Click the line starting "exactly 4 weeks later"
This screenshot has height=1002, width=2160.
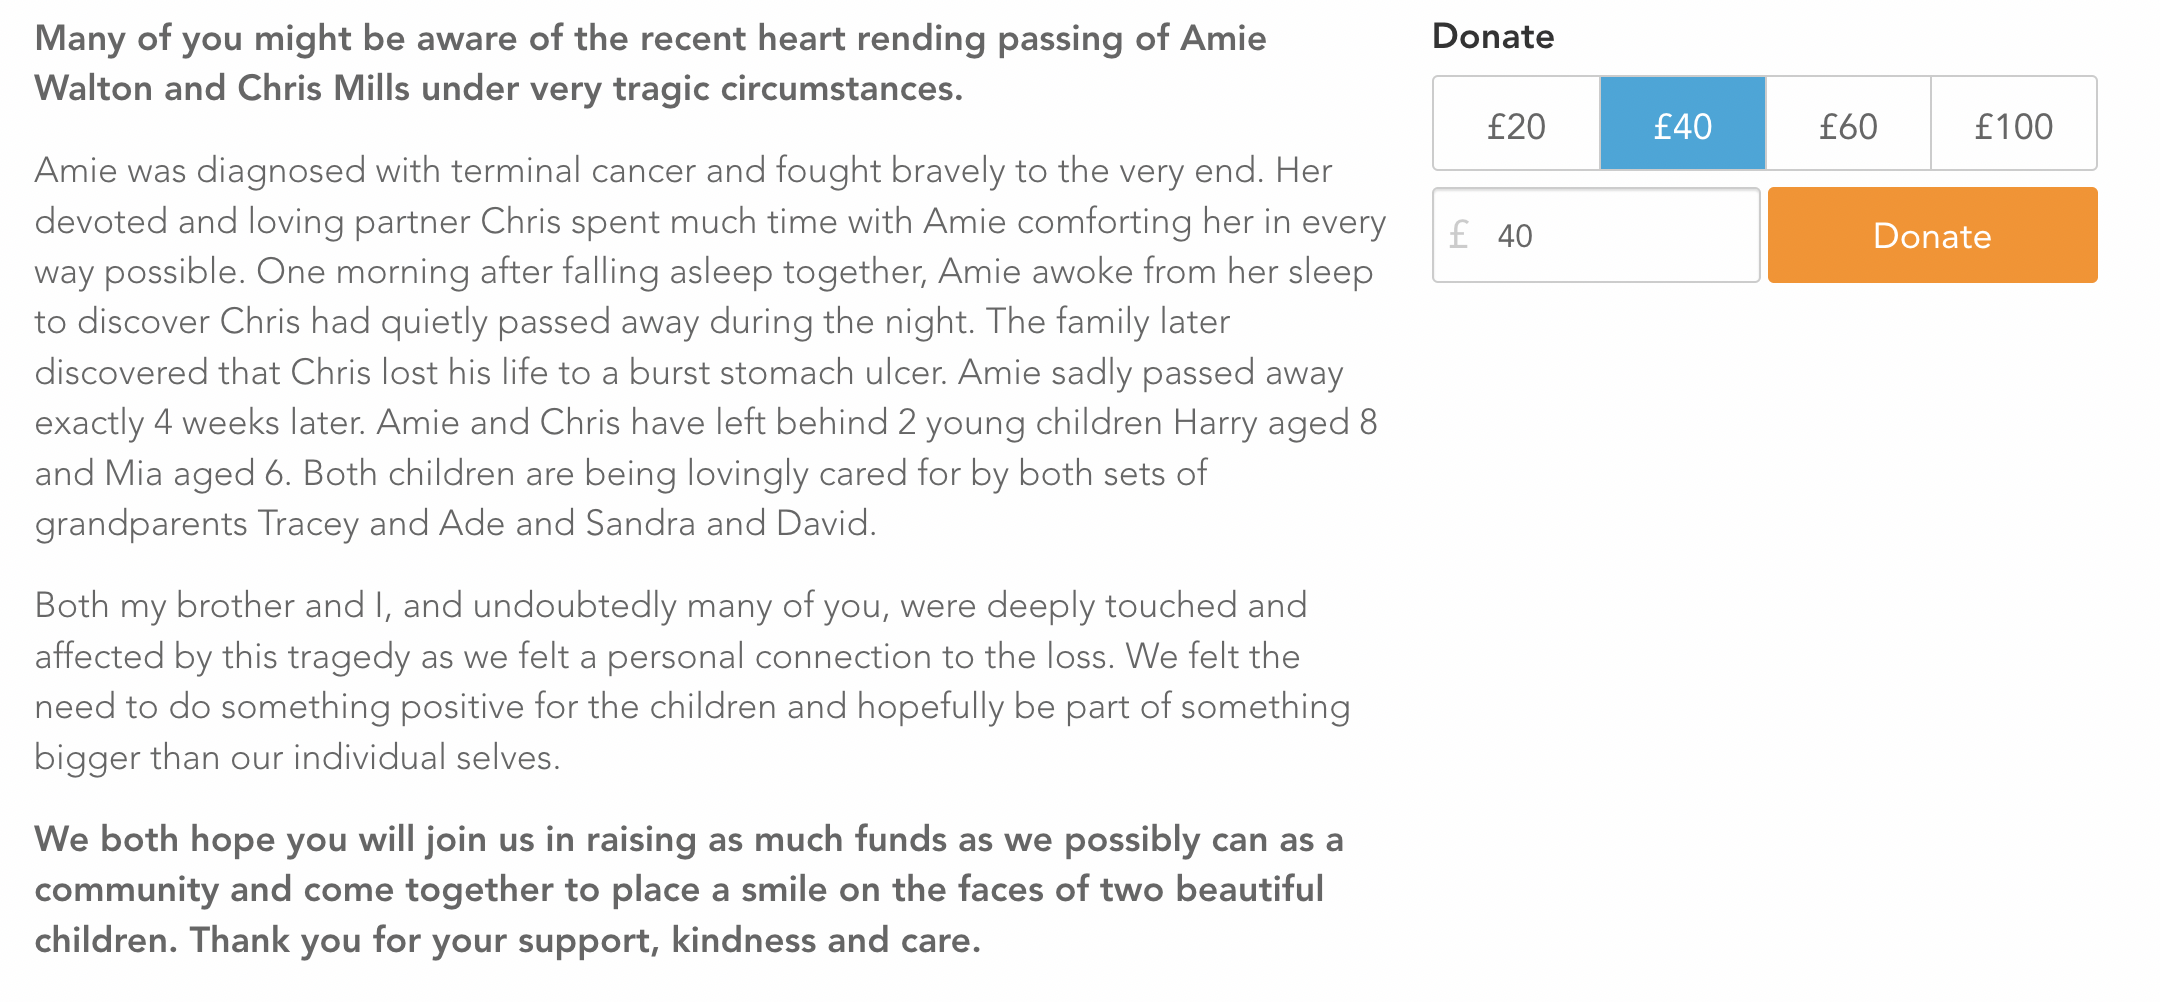point(706,422)
